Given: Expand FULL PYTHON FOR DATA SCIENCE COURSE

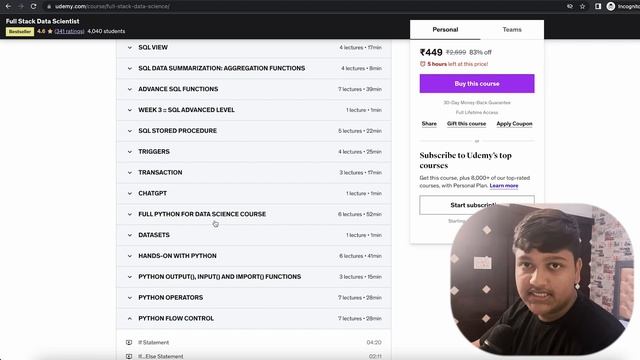Looking at the screenshot, I should coord(253,214).
